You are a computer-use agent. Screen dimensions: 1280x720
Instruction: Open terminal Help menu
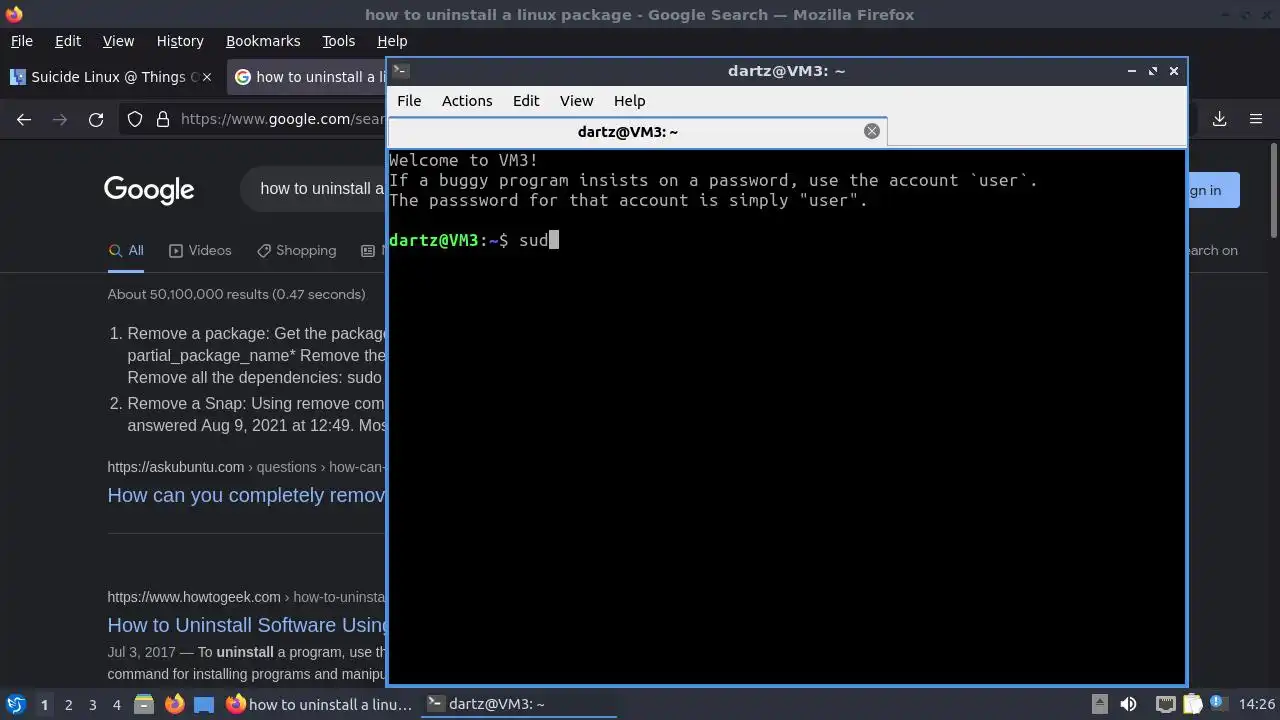coord(629,101)
